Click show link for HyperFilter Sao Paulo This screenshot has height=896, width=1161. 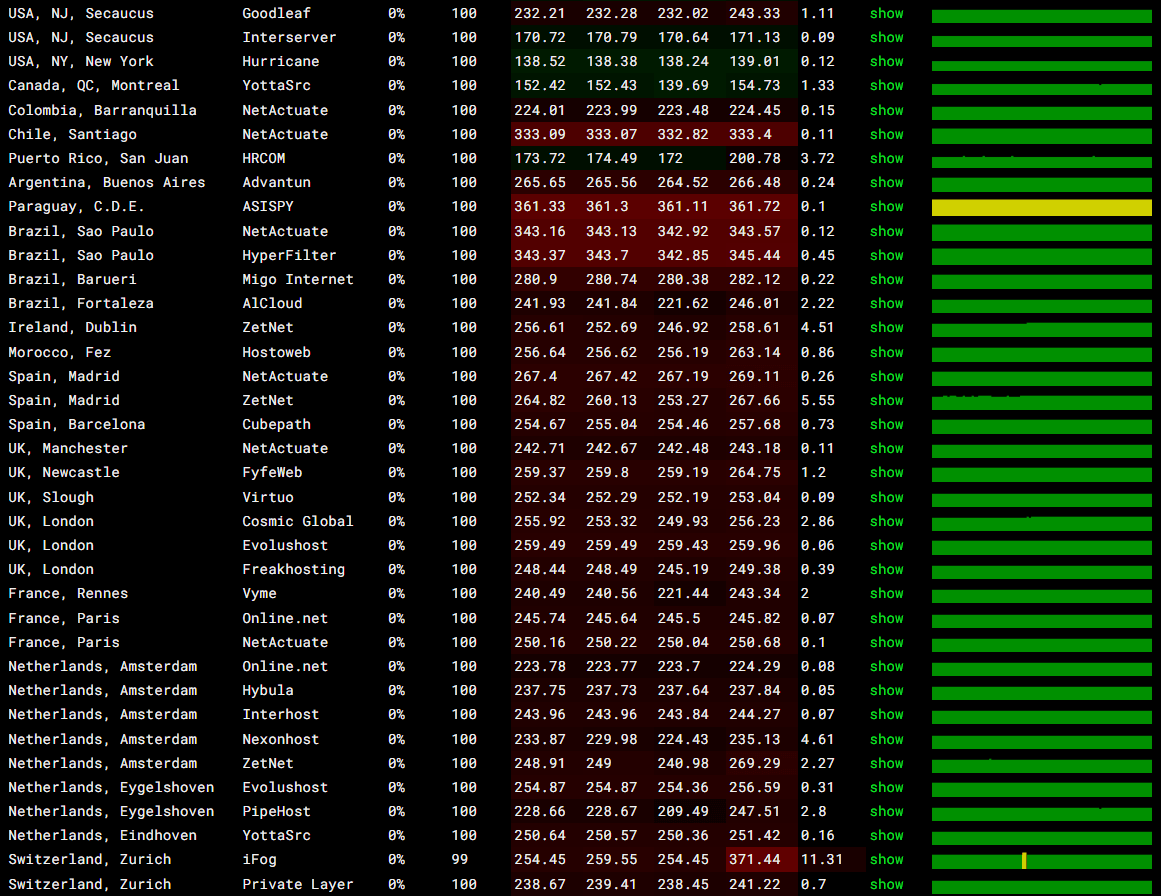tap(886, 255)
